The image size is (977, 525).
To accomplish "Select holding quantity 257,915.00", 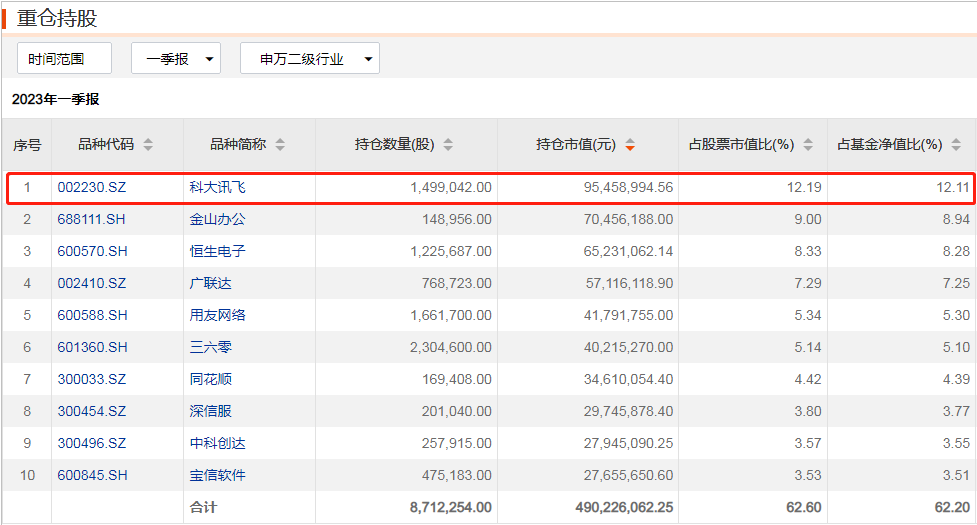I will (x=457, y=443).
